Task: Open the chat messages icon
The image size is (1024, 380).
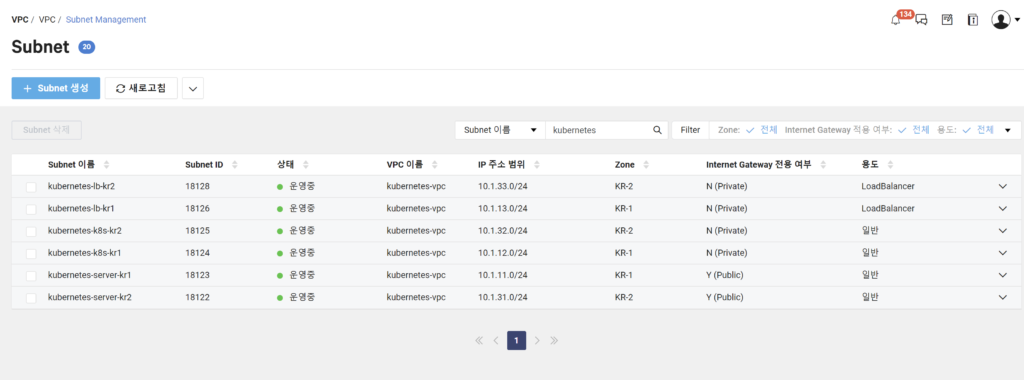Action: pyautogui.click(x=921, y=20)
